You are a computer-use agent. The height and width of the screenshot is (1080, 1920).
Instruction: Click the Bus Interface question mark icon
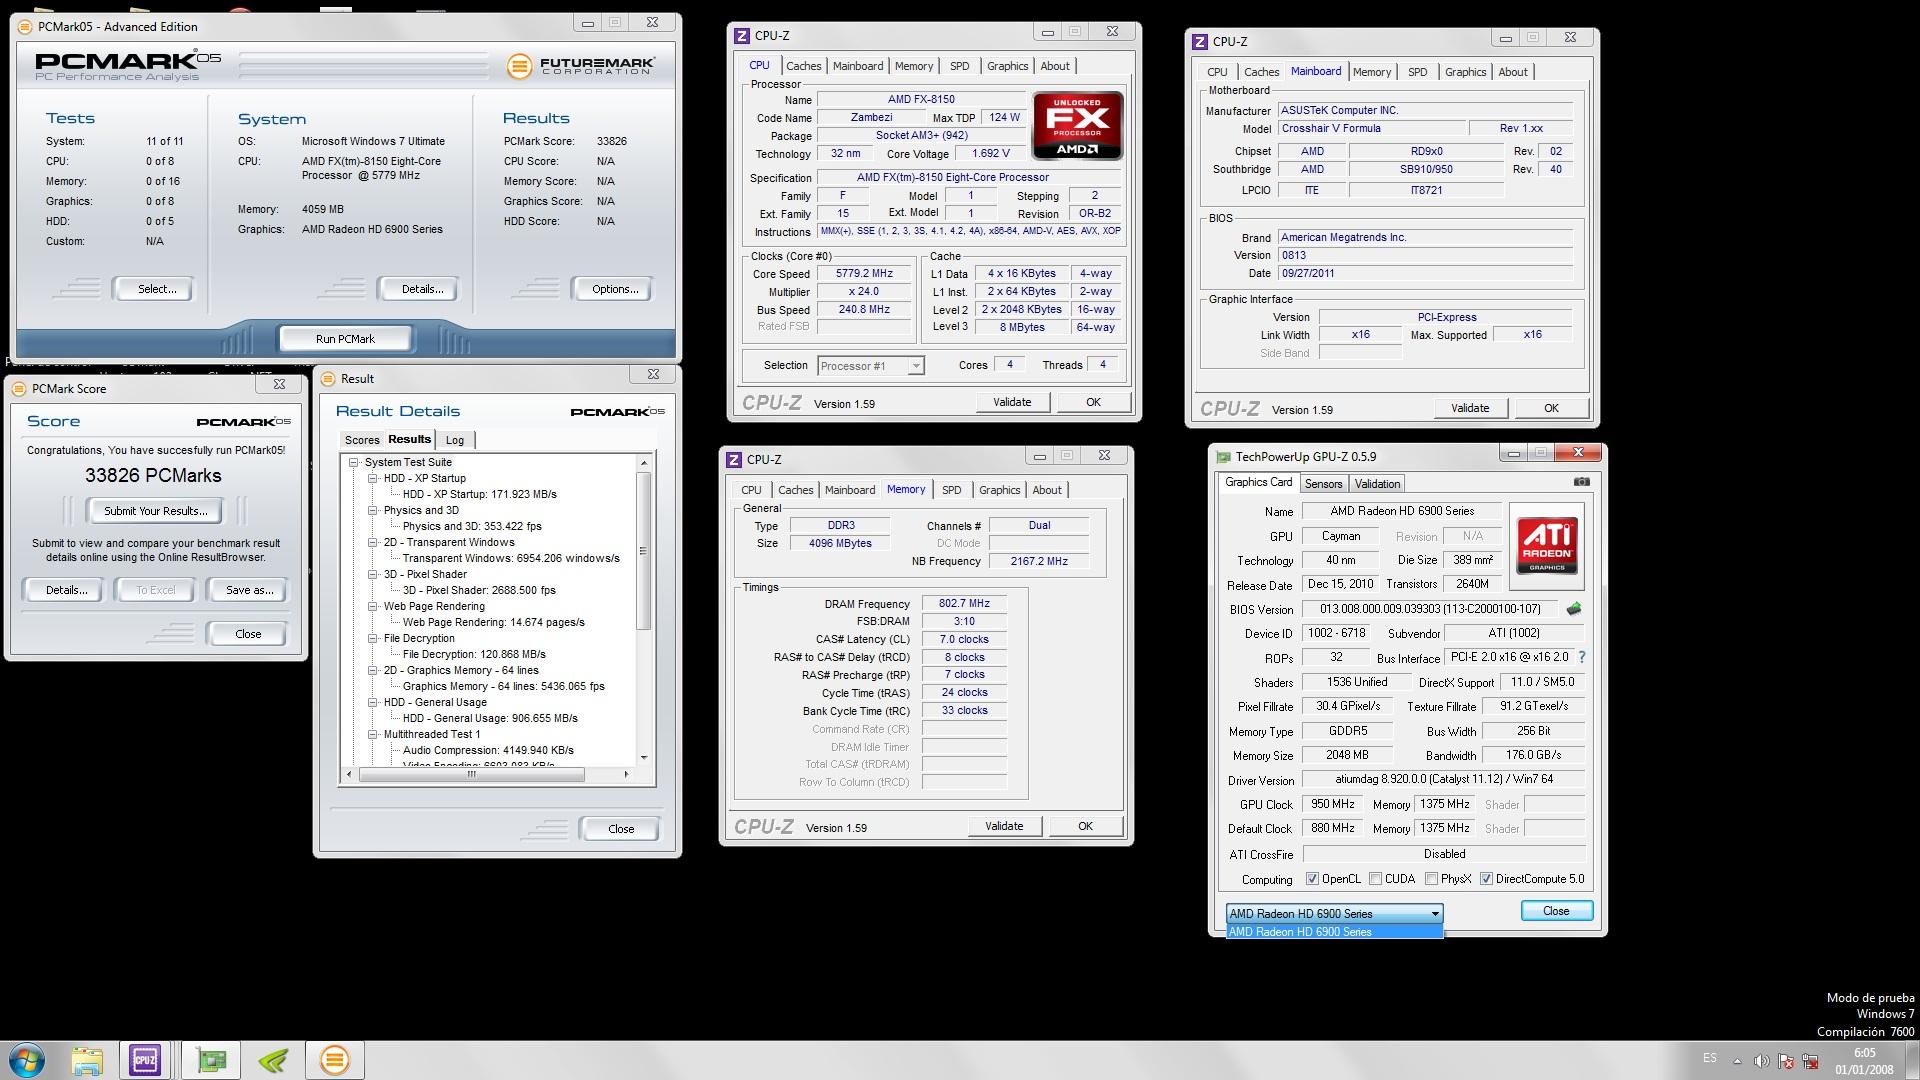click(1581, 657)
